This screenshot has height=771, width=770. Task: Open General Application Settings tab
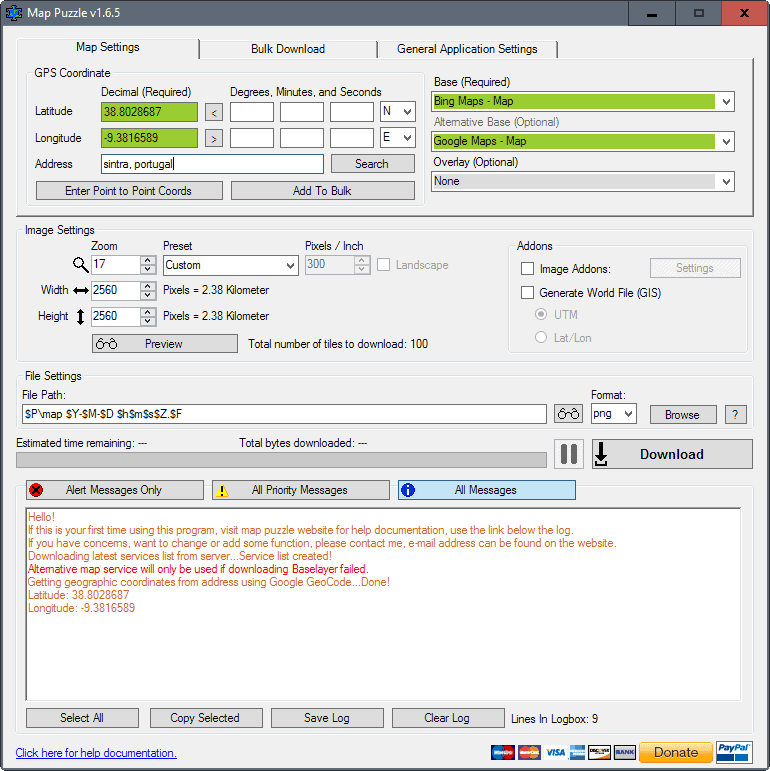coord(467,49)
